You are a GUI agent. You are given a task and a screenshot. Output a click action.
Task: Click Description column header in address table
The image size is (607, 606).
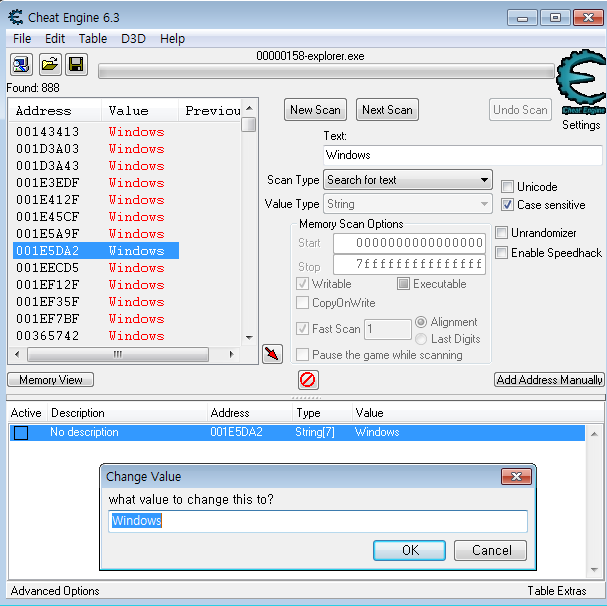[x=127, y=413]
